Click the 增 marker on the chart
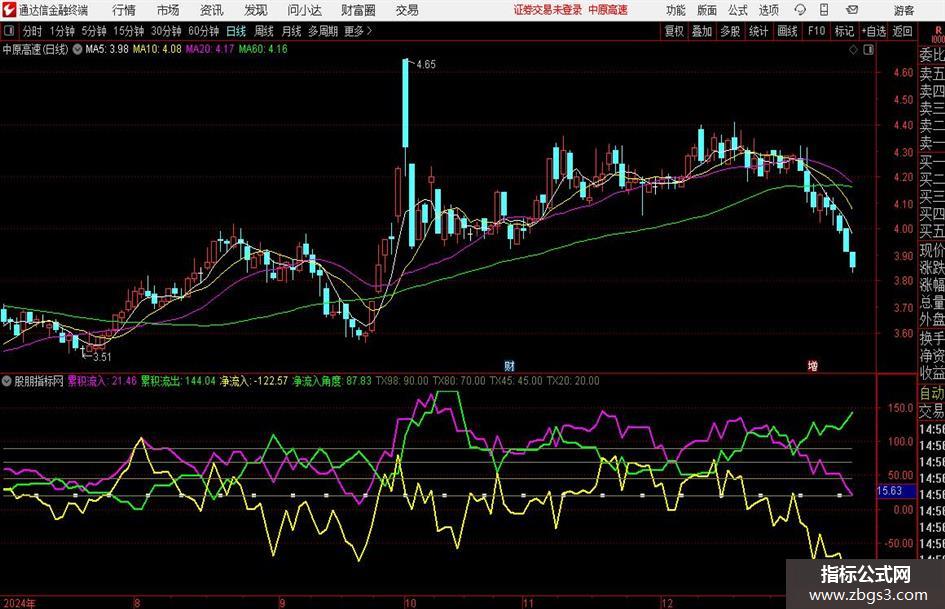This screenshot has height=609, width=945. tap(812, 365)
